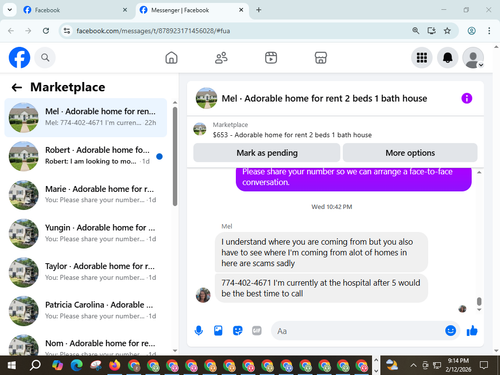Open the Video/Reels icon in navigation
Screen dimensions: 500x375
coord(271,58)
